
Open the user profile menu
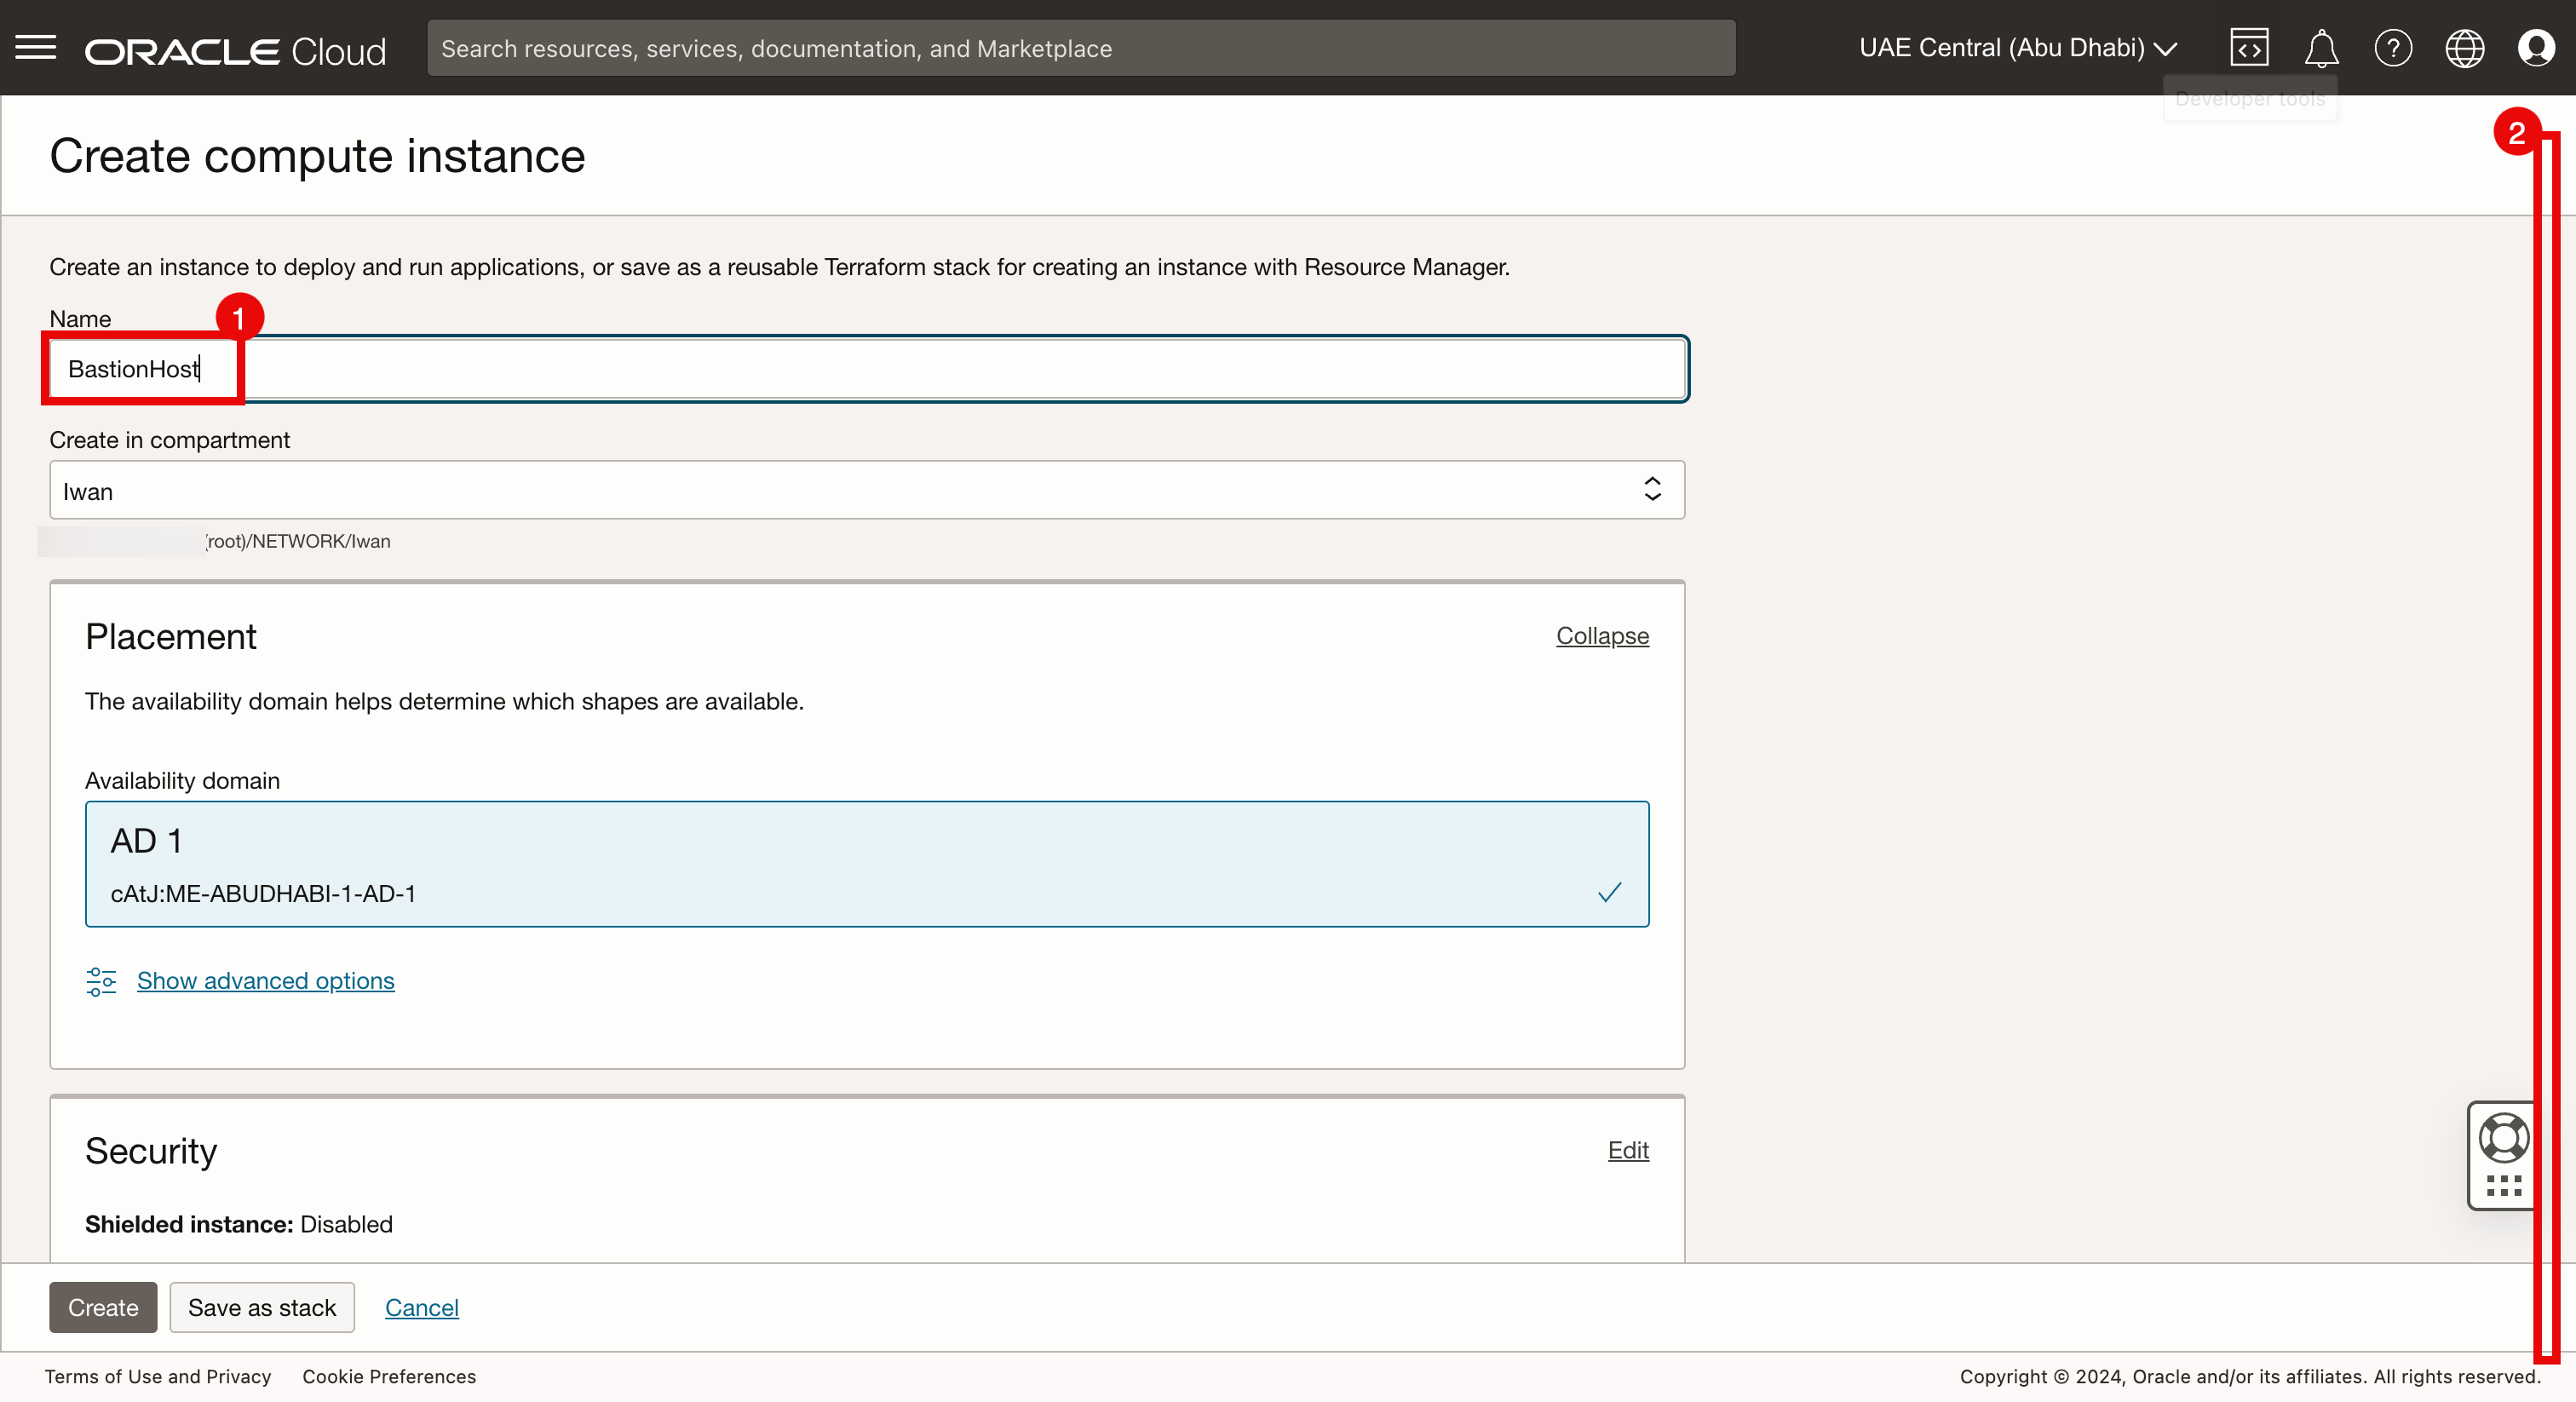(2535, 48)
